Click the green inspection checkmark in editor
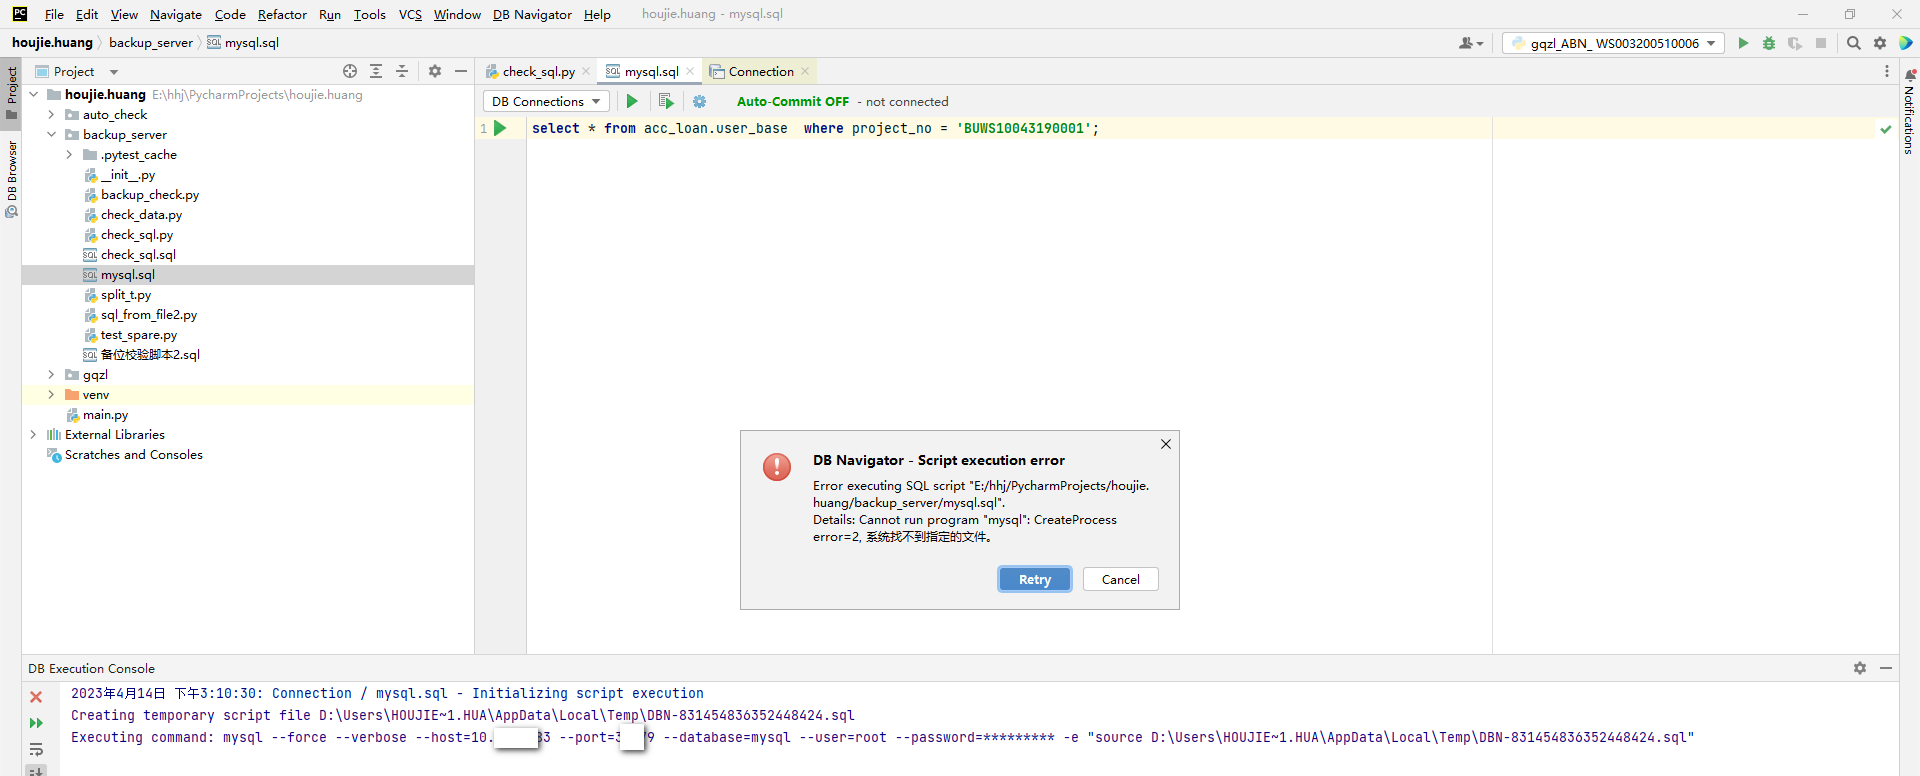The width and height of the screenshot is (1920, 776). [x=1886, y=129]
